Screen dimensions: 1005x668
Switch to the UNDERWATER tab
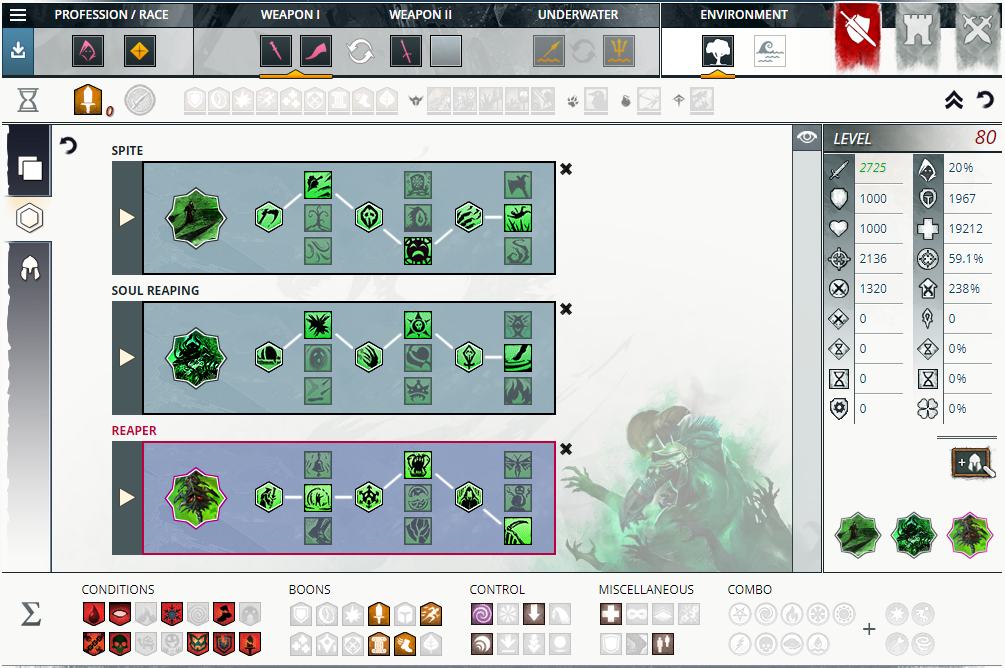(x=576, y=14)
